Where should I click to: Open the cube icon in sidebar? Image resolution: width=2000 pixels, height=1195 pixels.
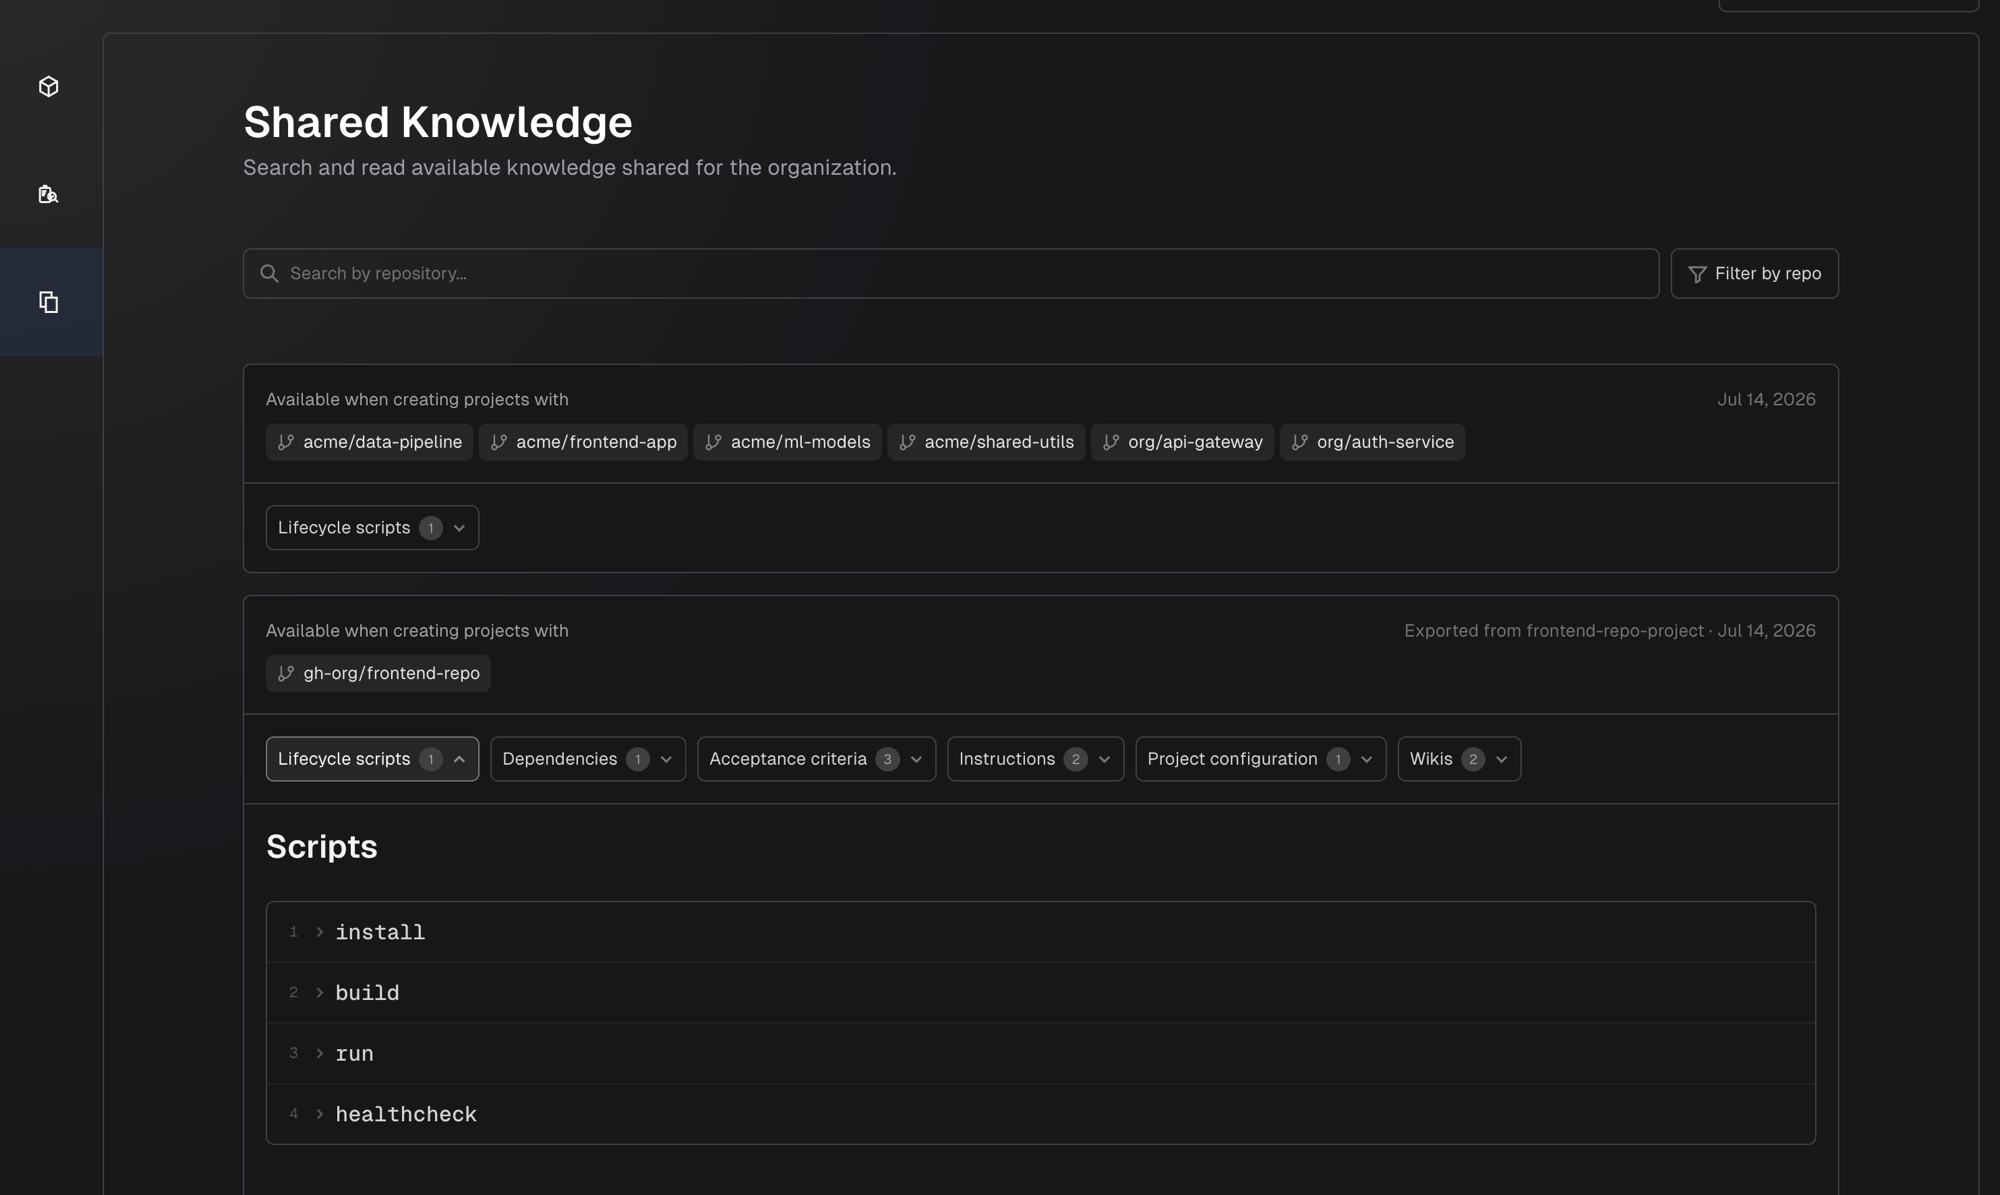(x=48, y=87)
